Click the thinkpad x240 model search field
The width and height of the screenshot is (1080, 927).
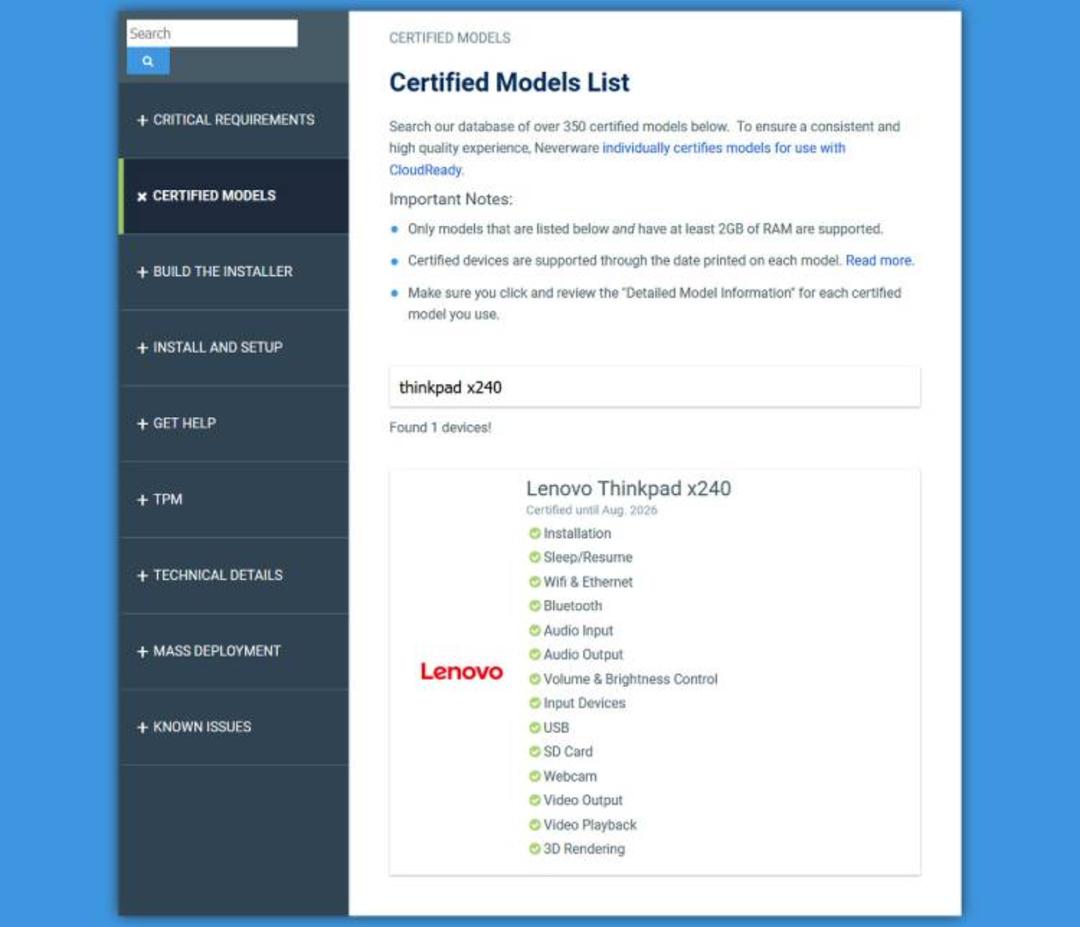click(x=654, y=387)
